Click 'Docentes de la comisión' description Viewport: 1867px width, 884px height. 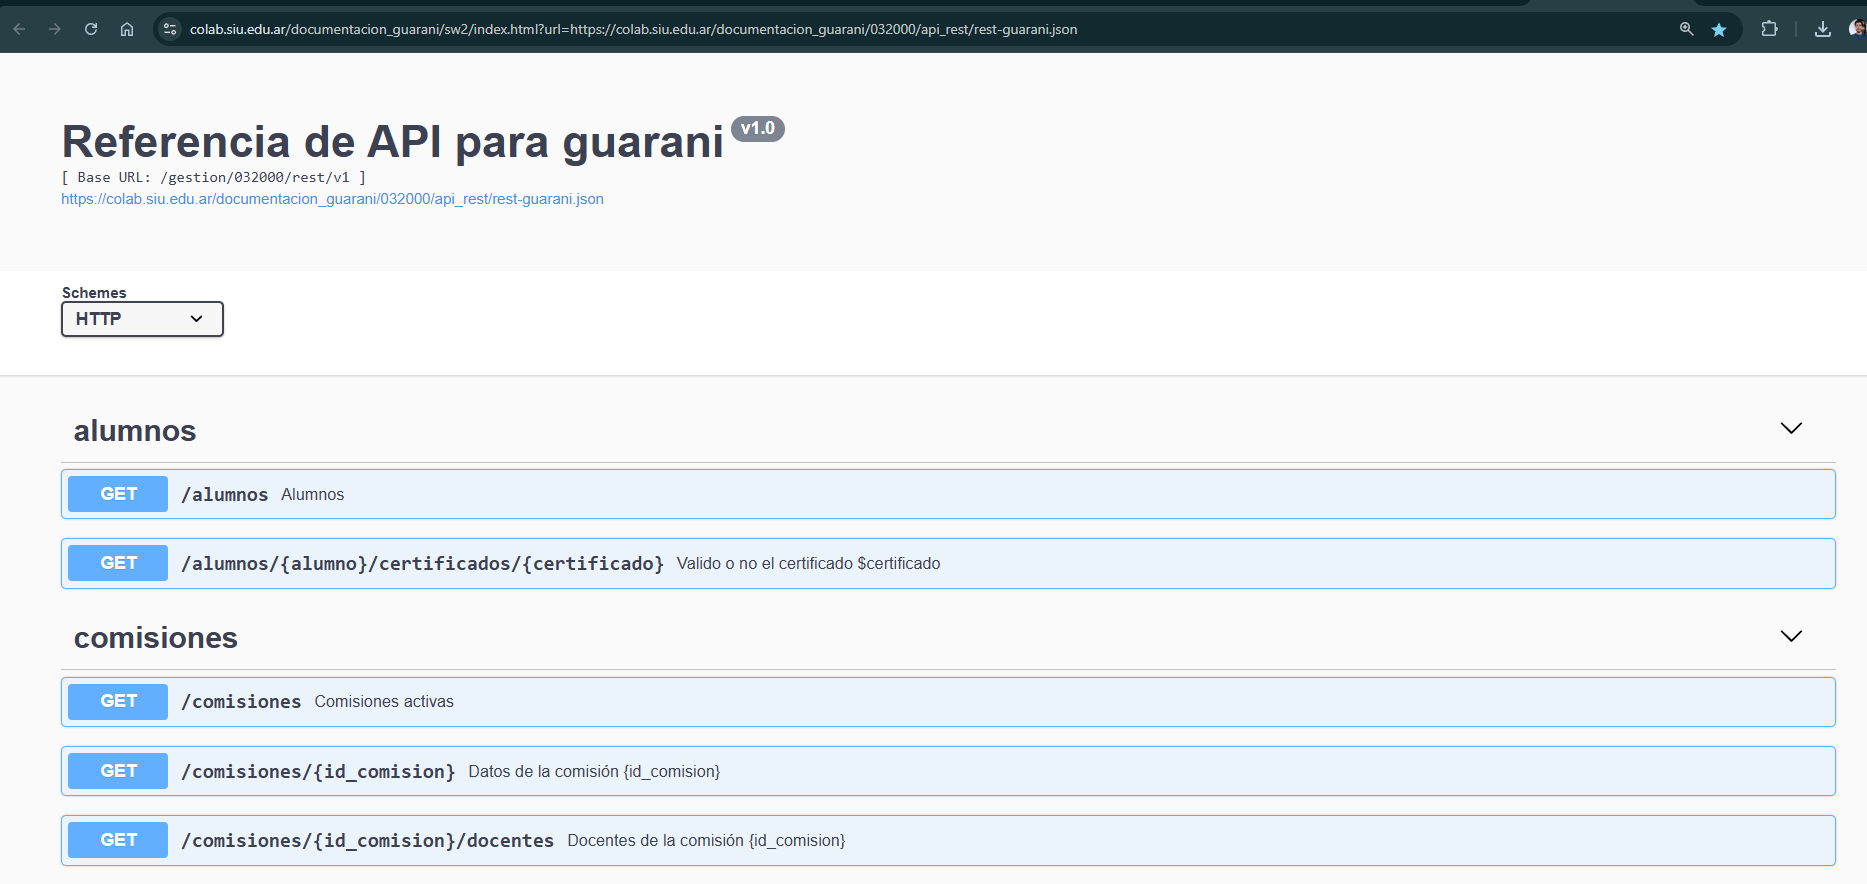(706, 841)
